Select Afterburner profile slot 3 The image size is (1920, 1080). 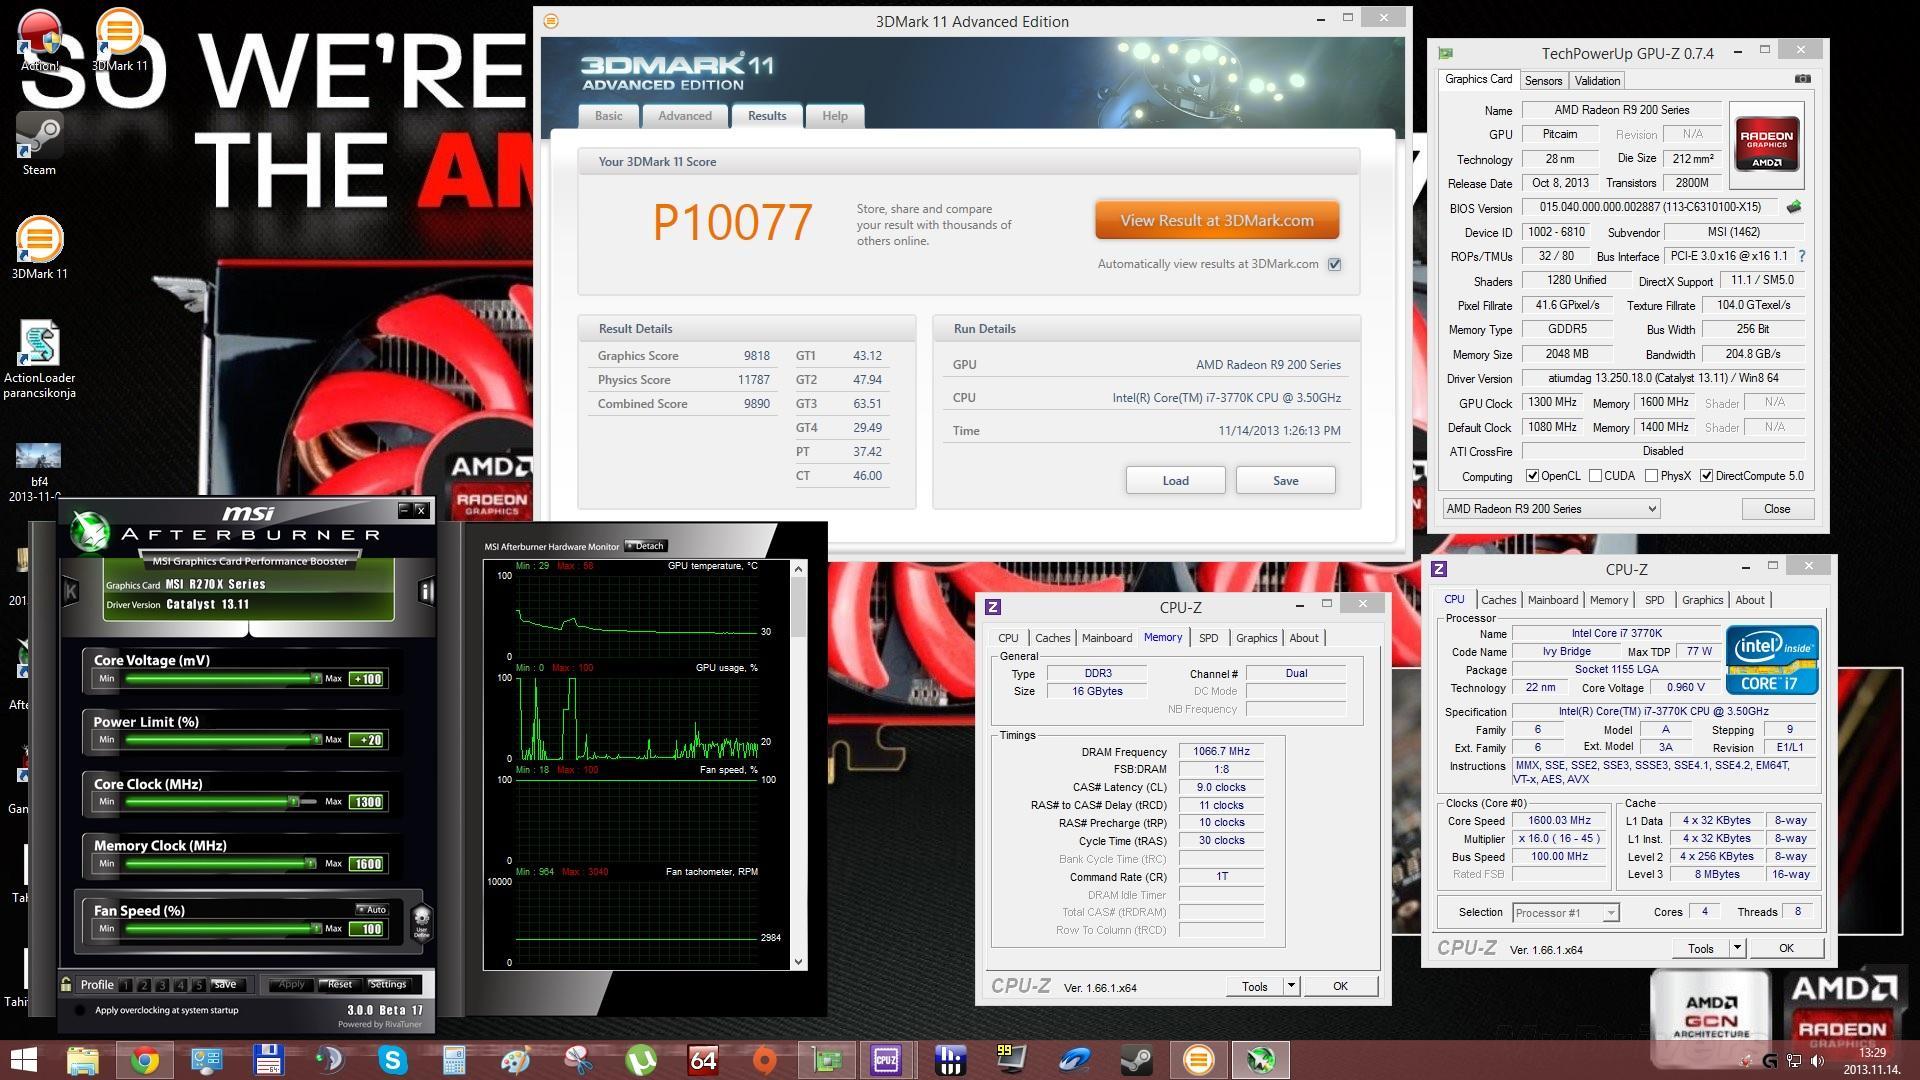point(163,985)
